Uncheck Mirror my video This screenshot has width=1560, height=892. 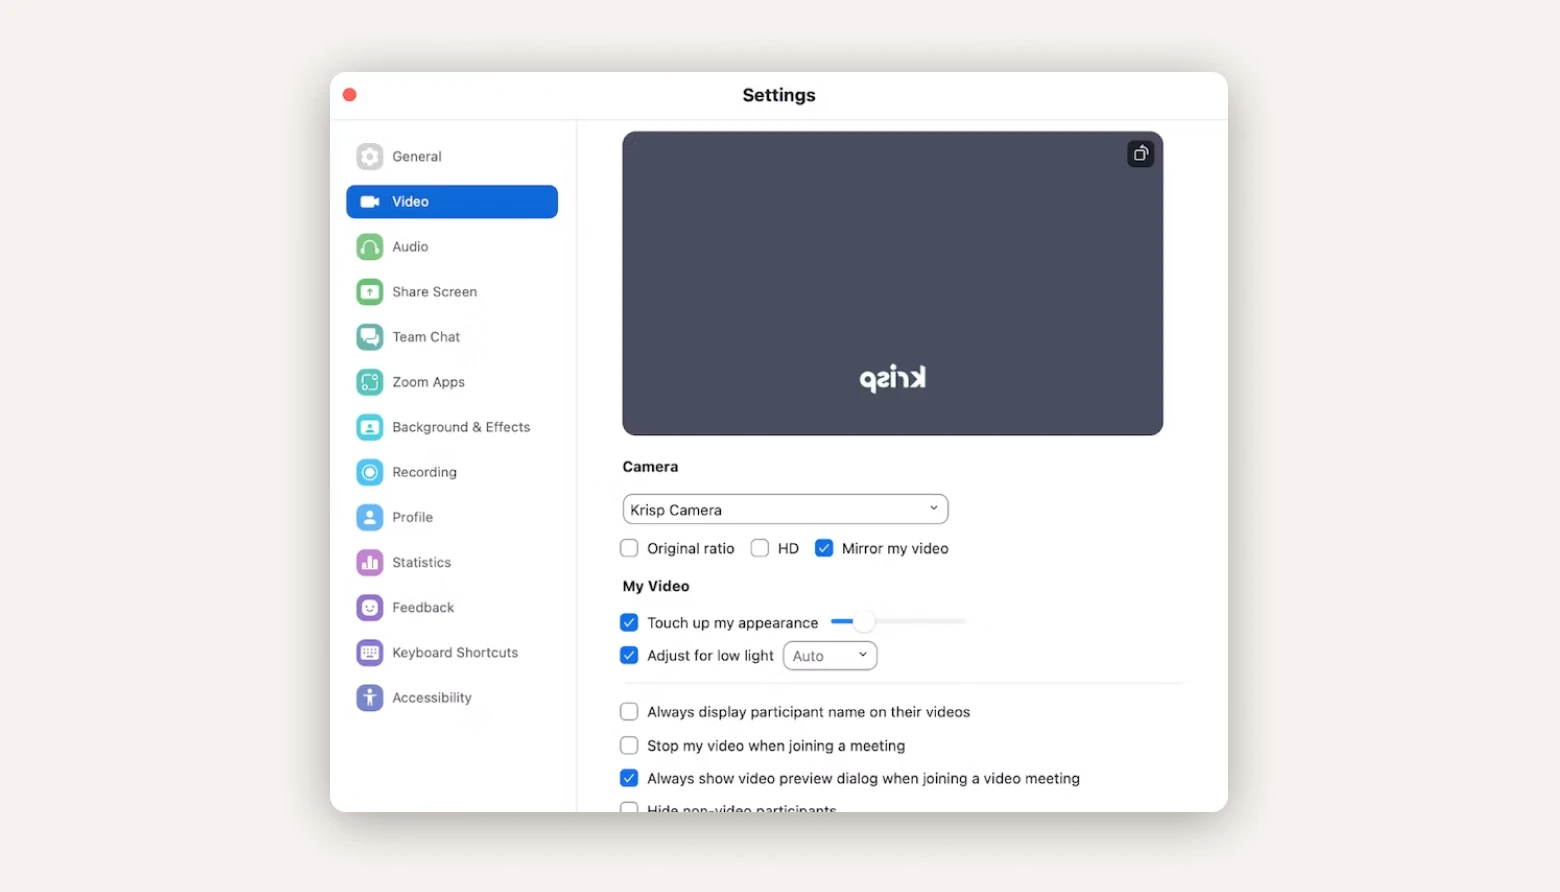824,548
